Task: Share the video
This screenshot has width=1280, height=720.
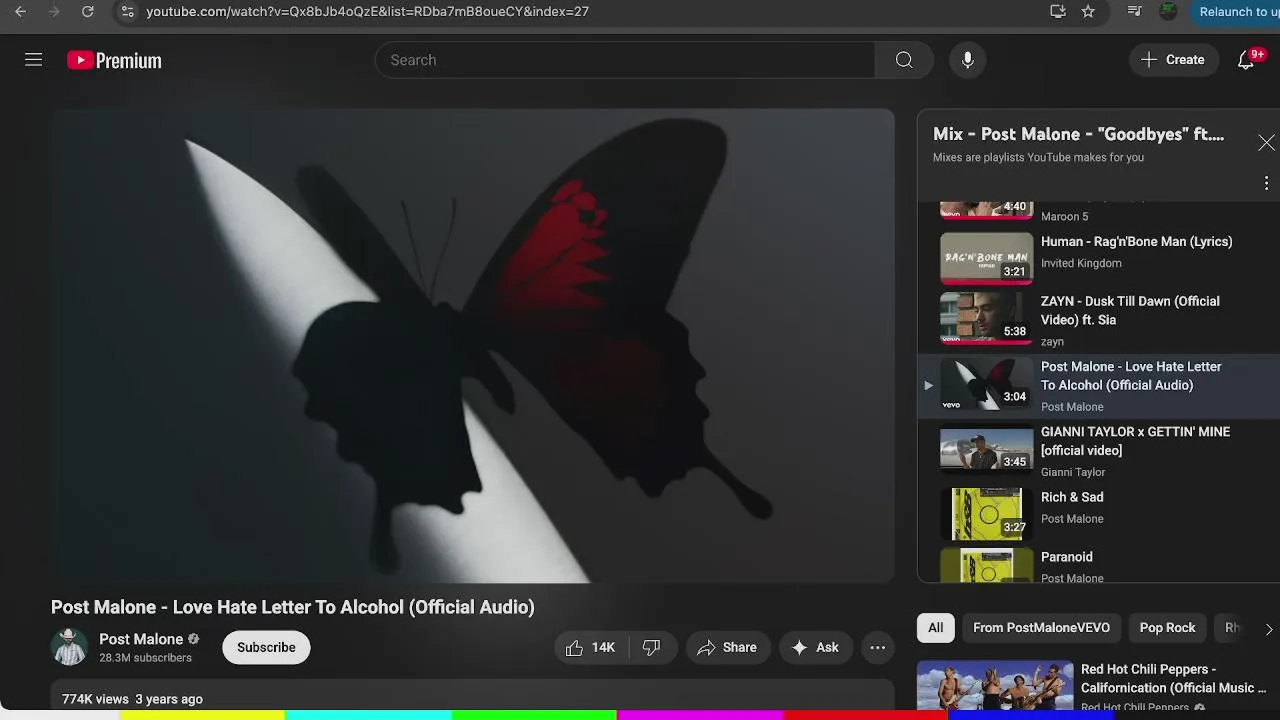Action: (727, 648)
